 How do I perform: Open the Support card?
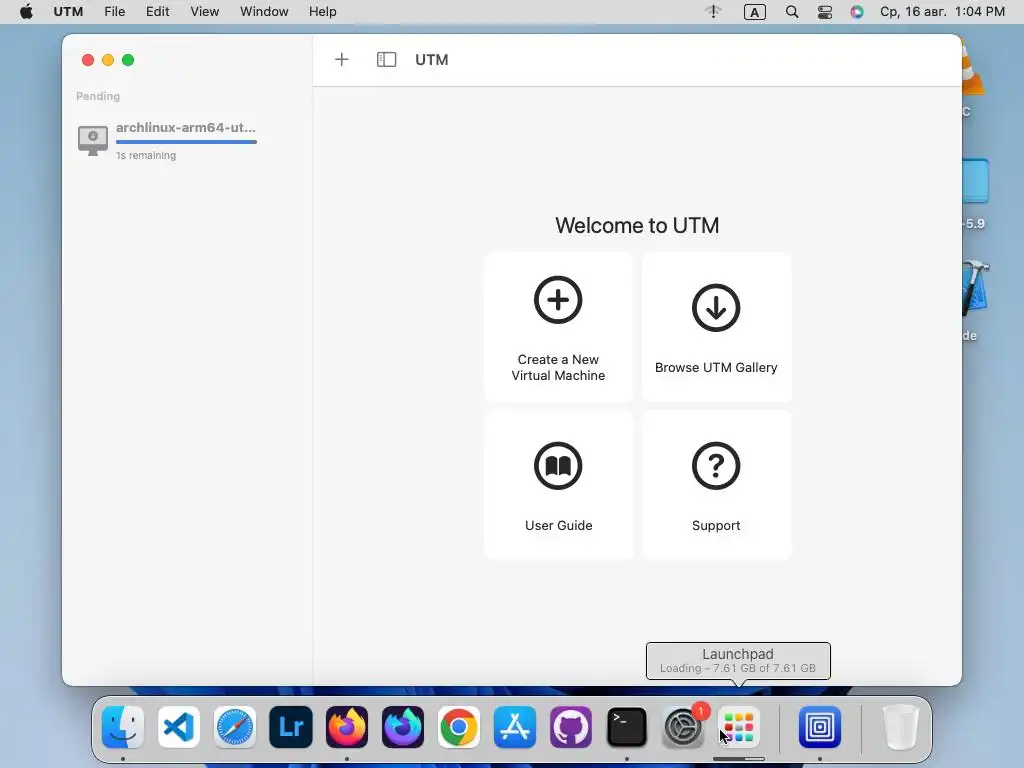point(716,485)
